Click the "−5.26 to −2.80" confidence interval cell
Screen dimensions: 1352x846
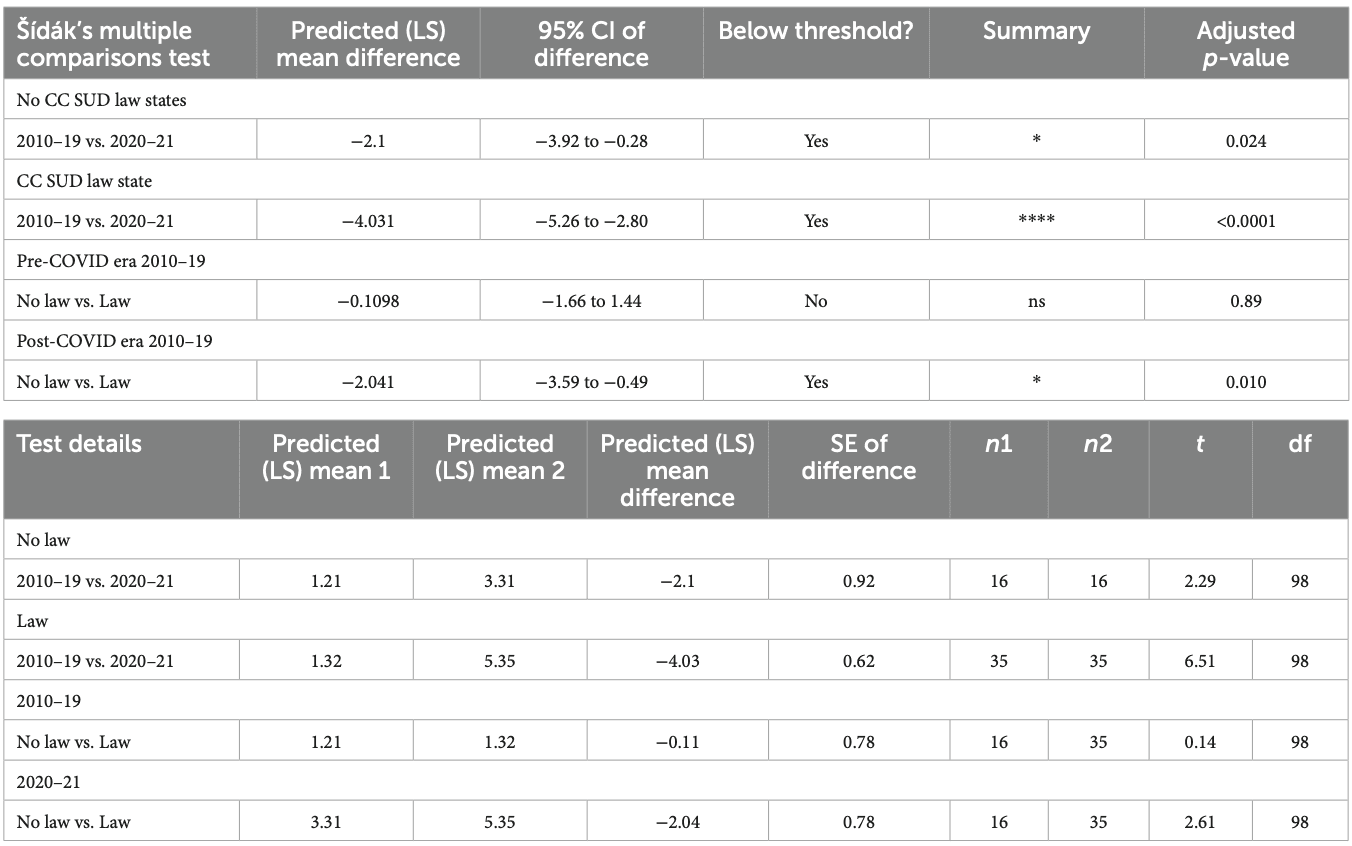tap(590, 221)
